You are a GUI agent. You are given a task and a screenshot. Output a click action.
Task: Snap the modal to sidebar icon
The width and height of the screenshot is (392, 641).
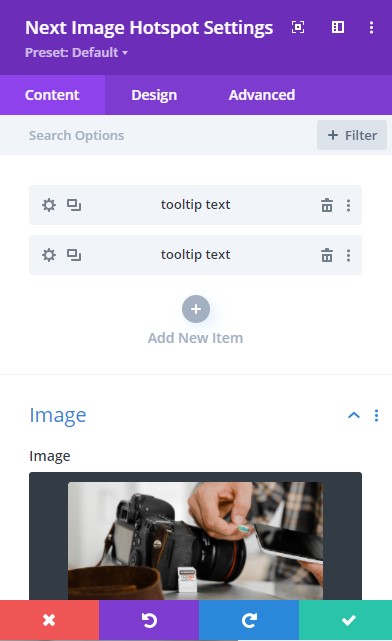[338, 27]
